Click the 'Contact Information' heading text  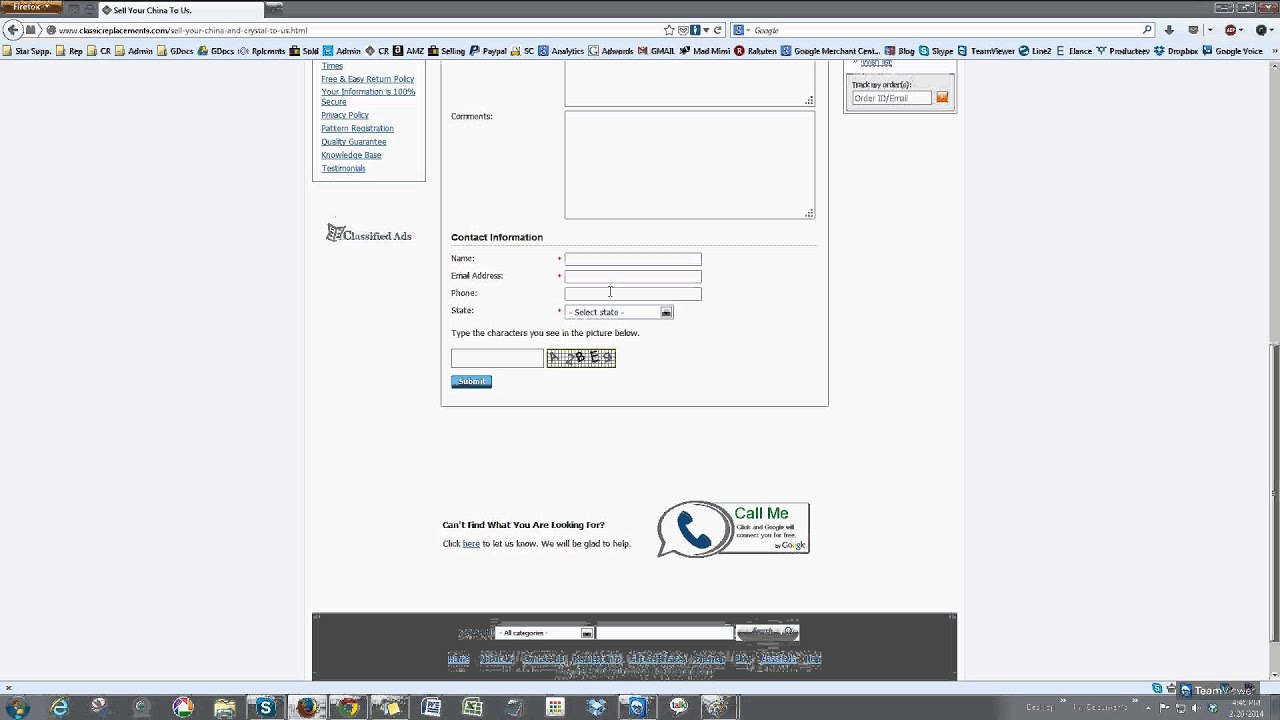[497, 237]
